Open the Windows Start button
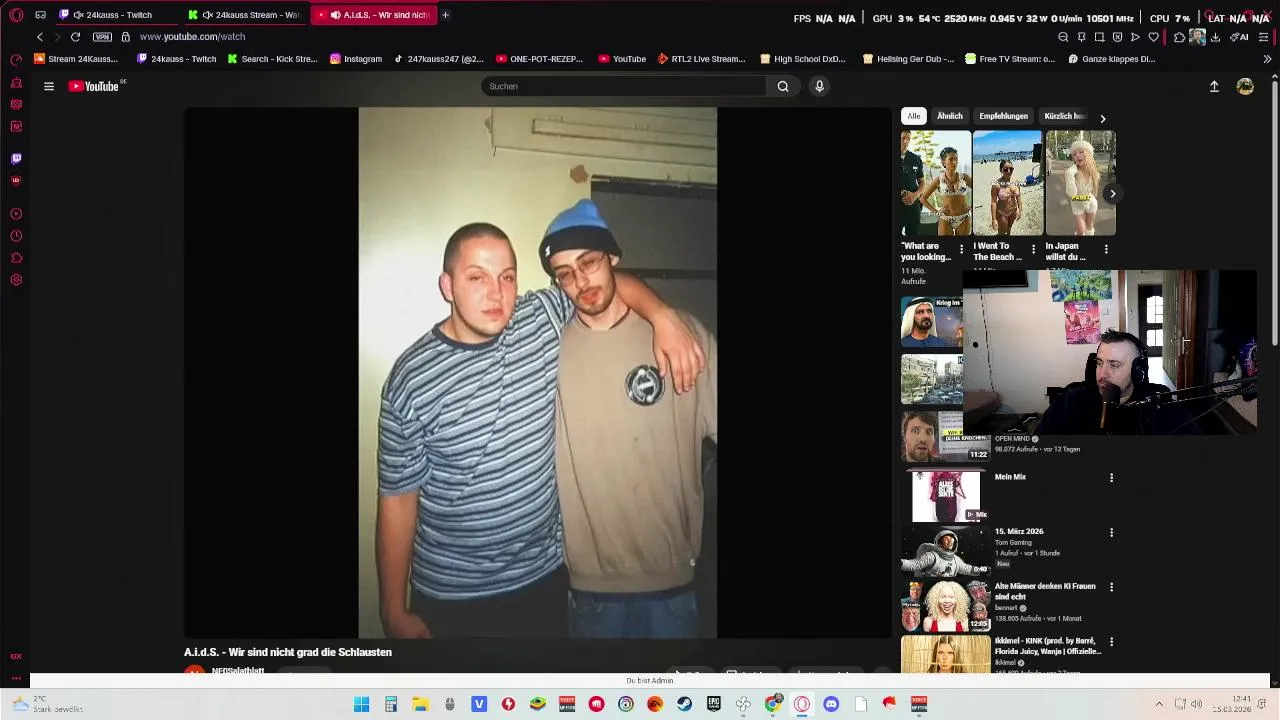Screen dimensions: 1280x720 361,704
